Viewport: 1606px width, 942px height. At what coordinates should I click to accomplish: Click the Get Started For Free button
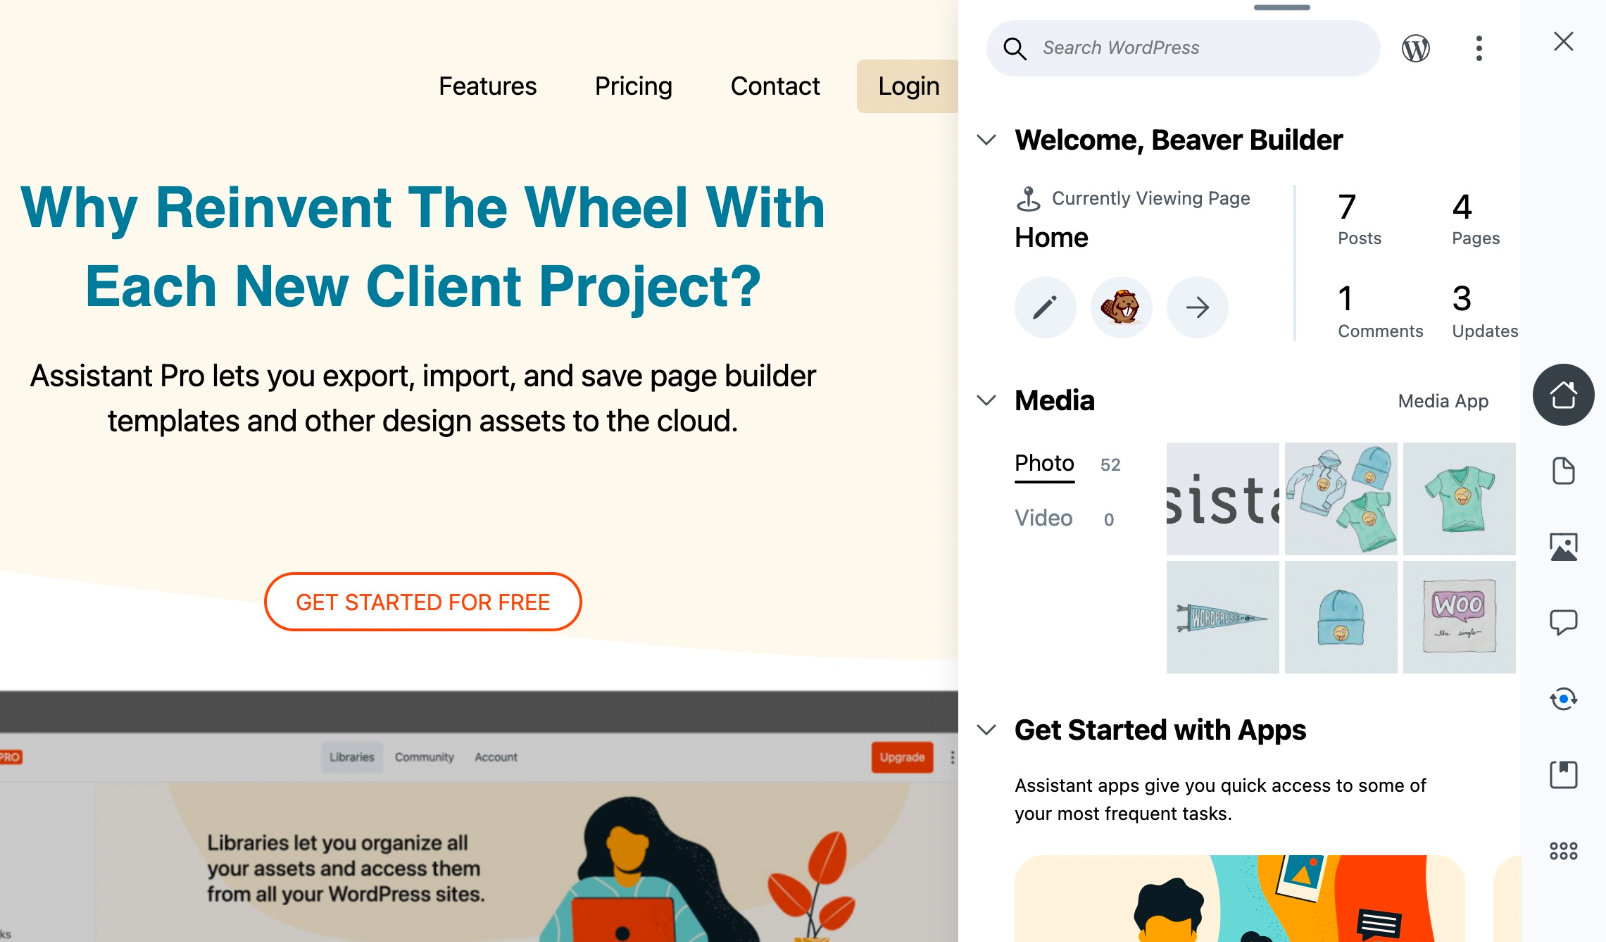pyautogui.click(x=423, y=602)
